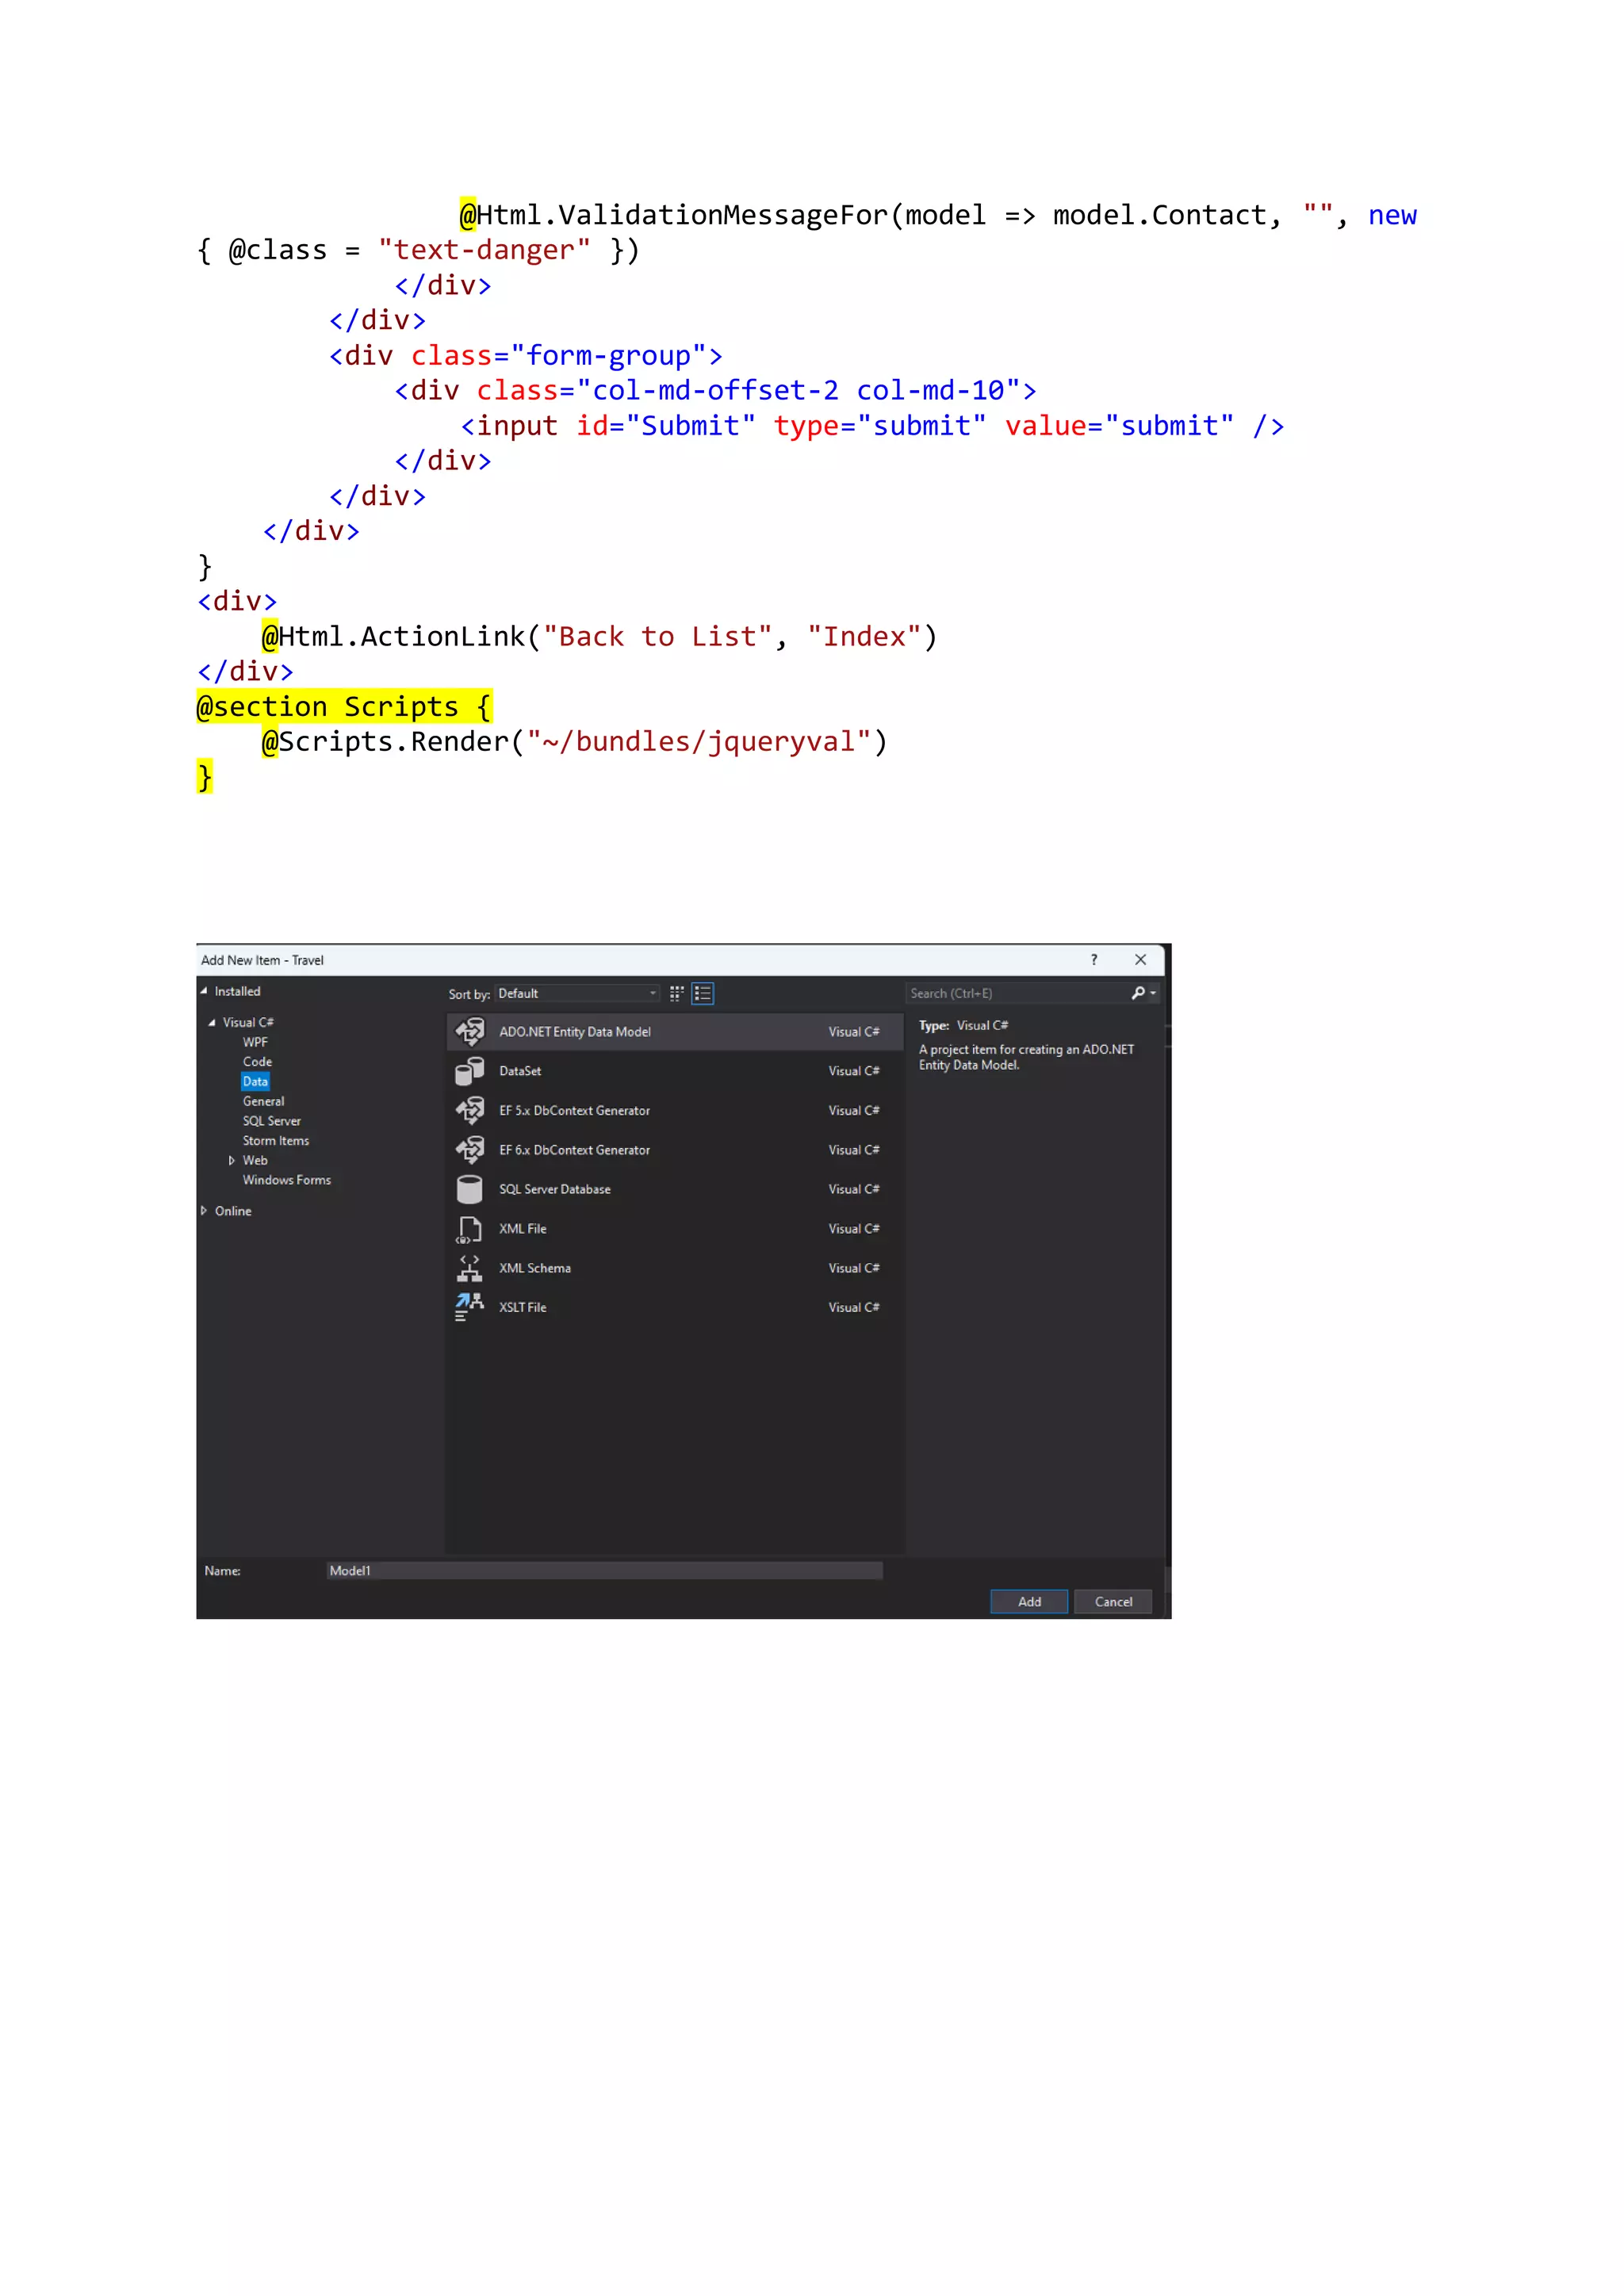
Task: Click the input id="Submit" code line
Action: click(x=872, y=425)
